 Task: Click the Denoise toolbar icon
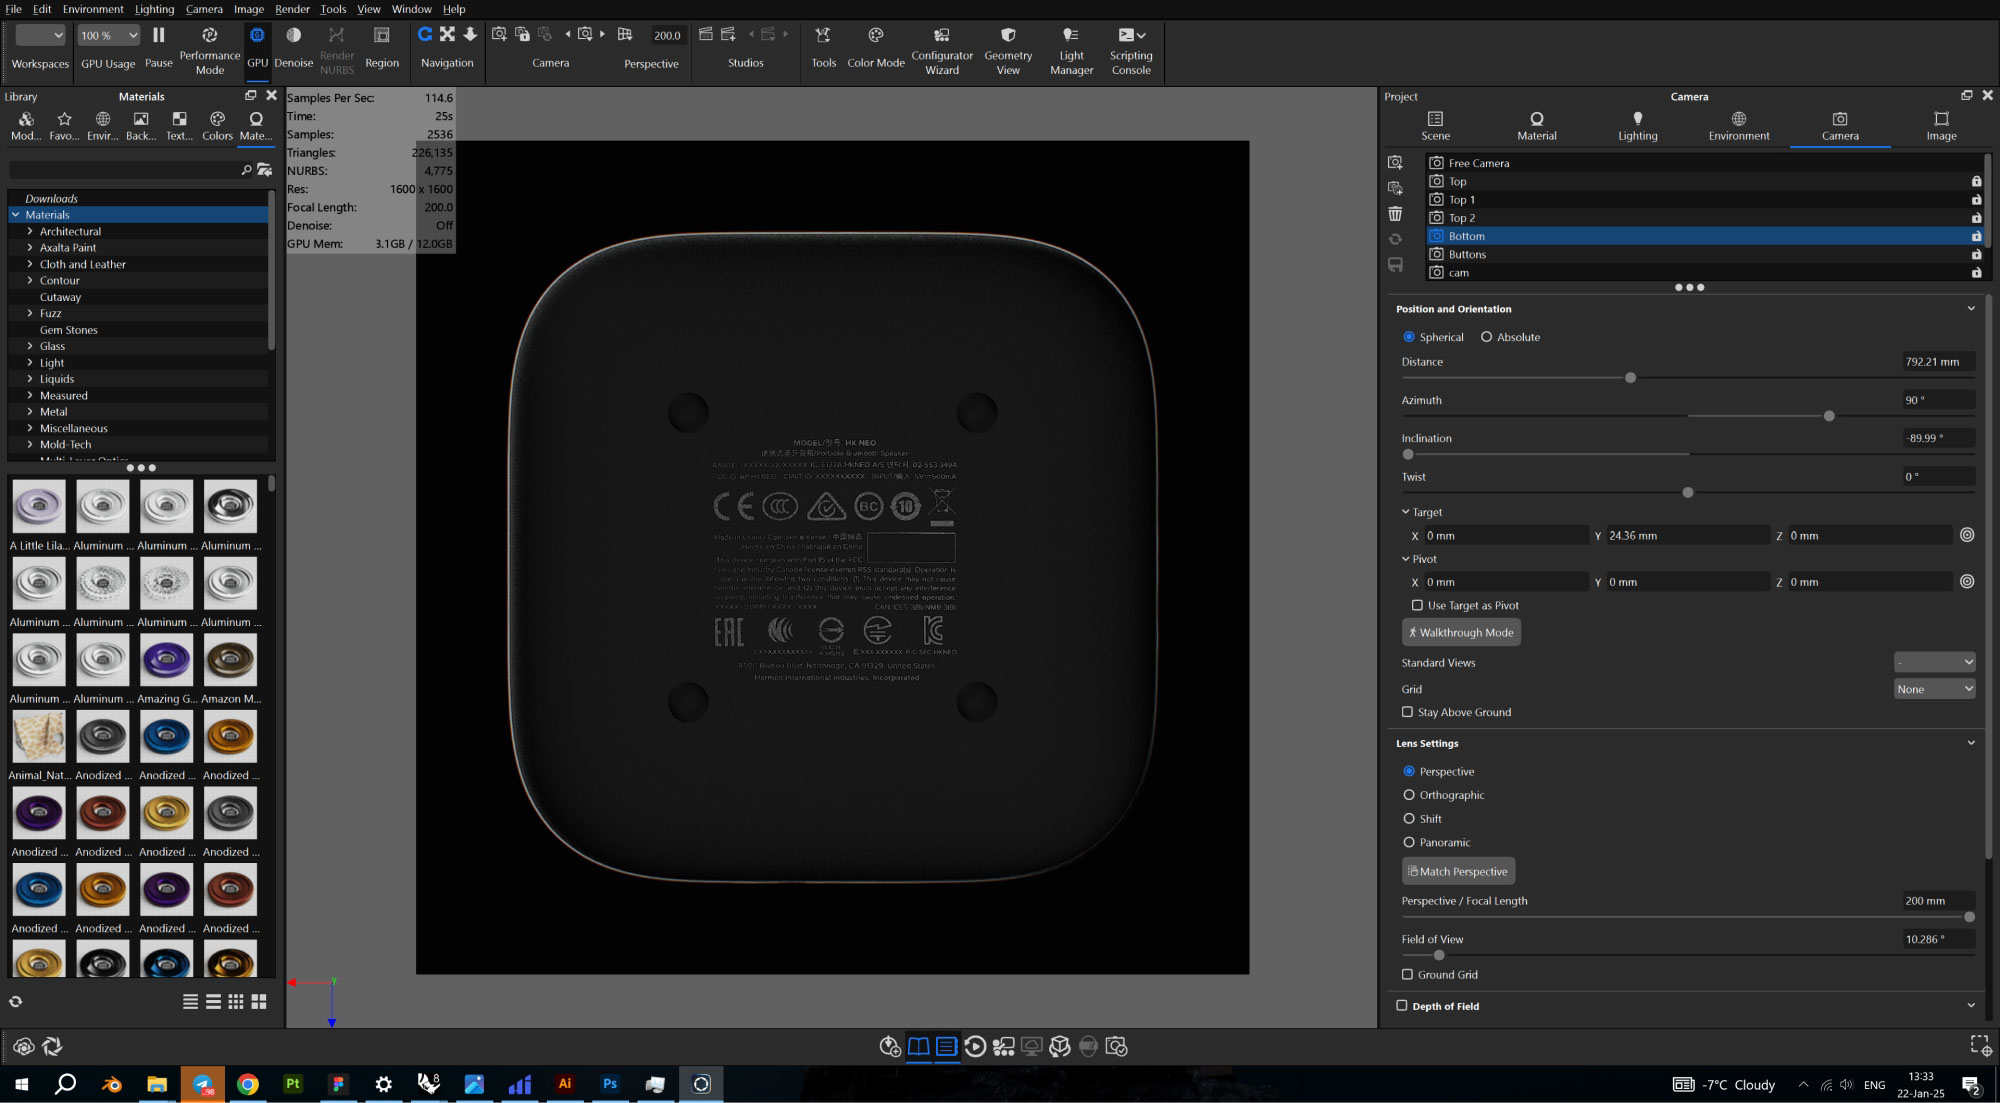click(293, 36)
